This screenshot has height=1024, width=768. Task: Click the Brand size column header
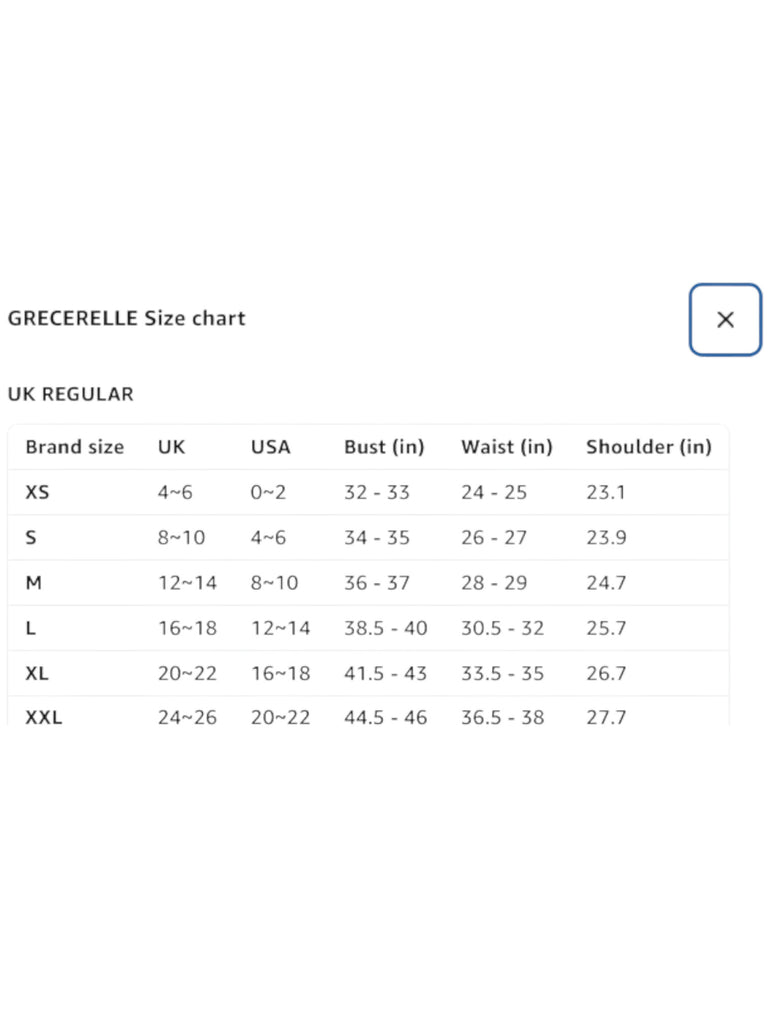click(75, 447)
